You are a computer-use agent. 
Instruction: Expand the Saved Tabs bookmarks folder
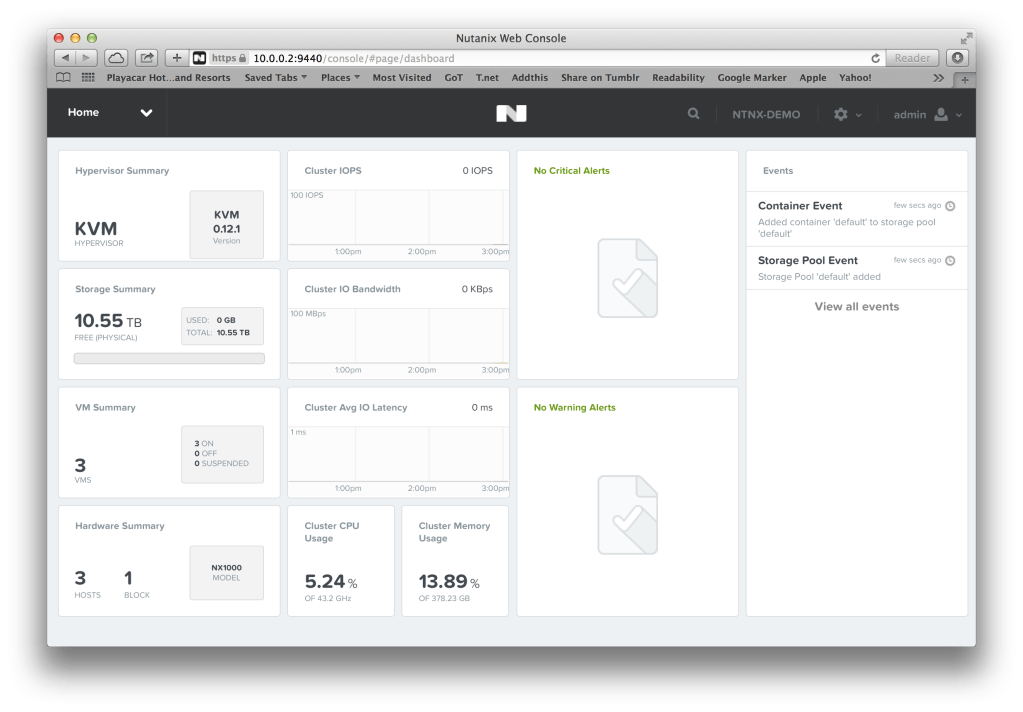pos(274,77)
